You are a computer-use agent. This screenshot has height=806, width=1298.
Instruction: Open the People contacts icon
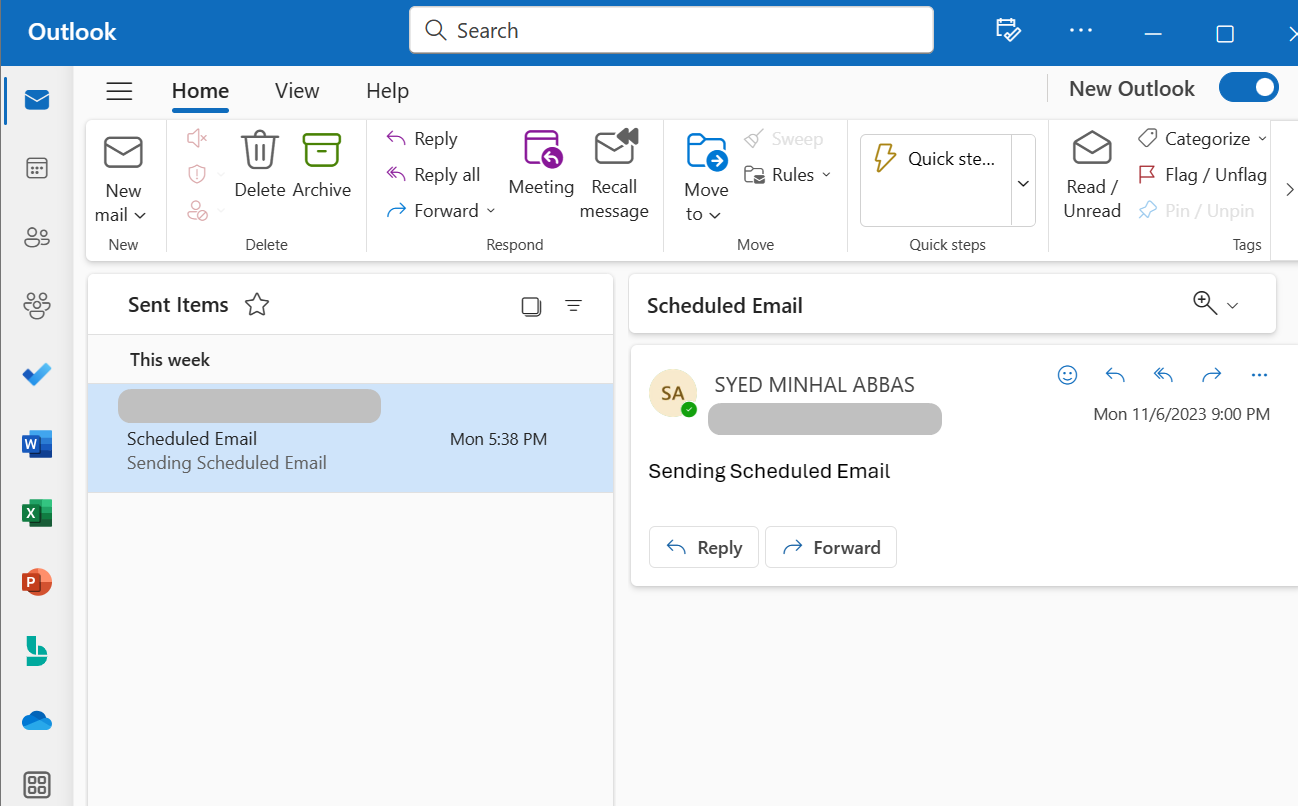pos(37,238)
